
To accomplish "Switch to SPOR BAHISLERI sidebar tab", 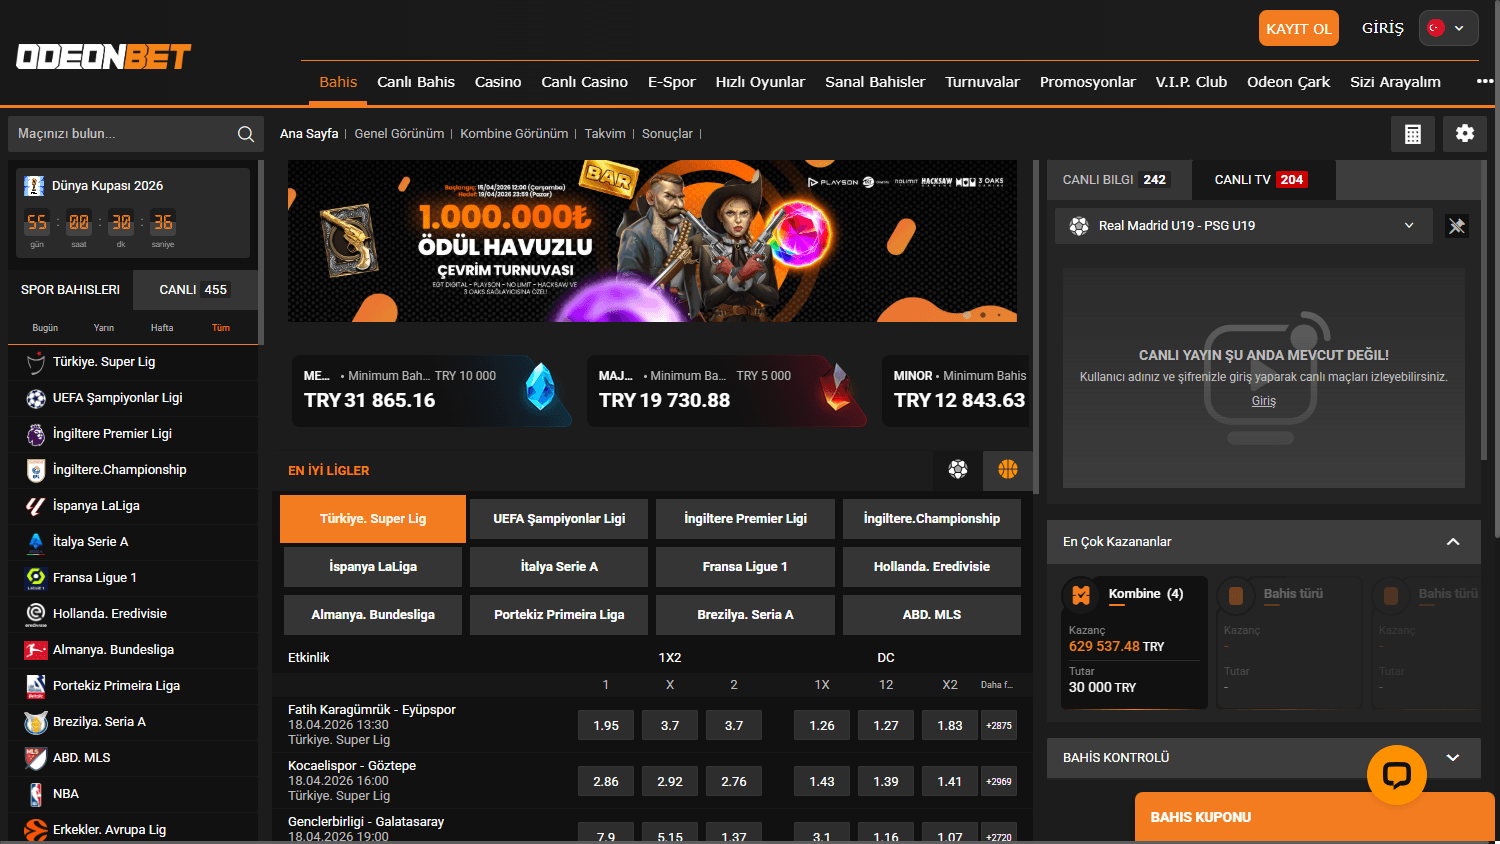I will click(70, 290).
